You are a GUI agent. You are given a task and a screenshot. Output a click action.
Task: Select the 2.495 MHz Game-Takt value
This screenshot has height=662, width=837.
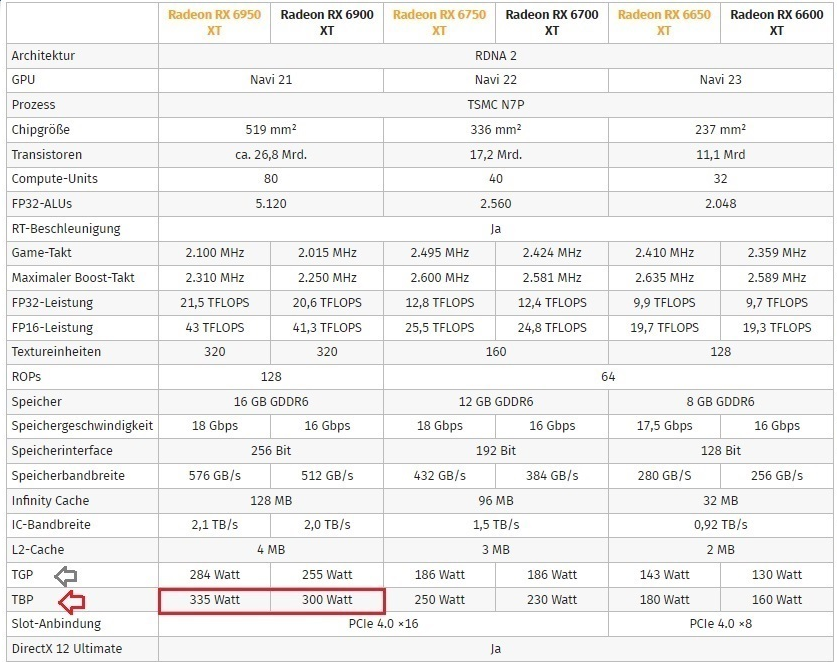pyautogui.click(x=439, y=253)
